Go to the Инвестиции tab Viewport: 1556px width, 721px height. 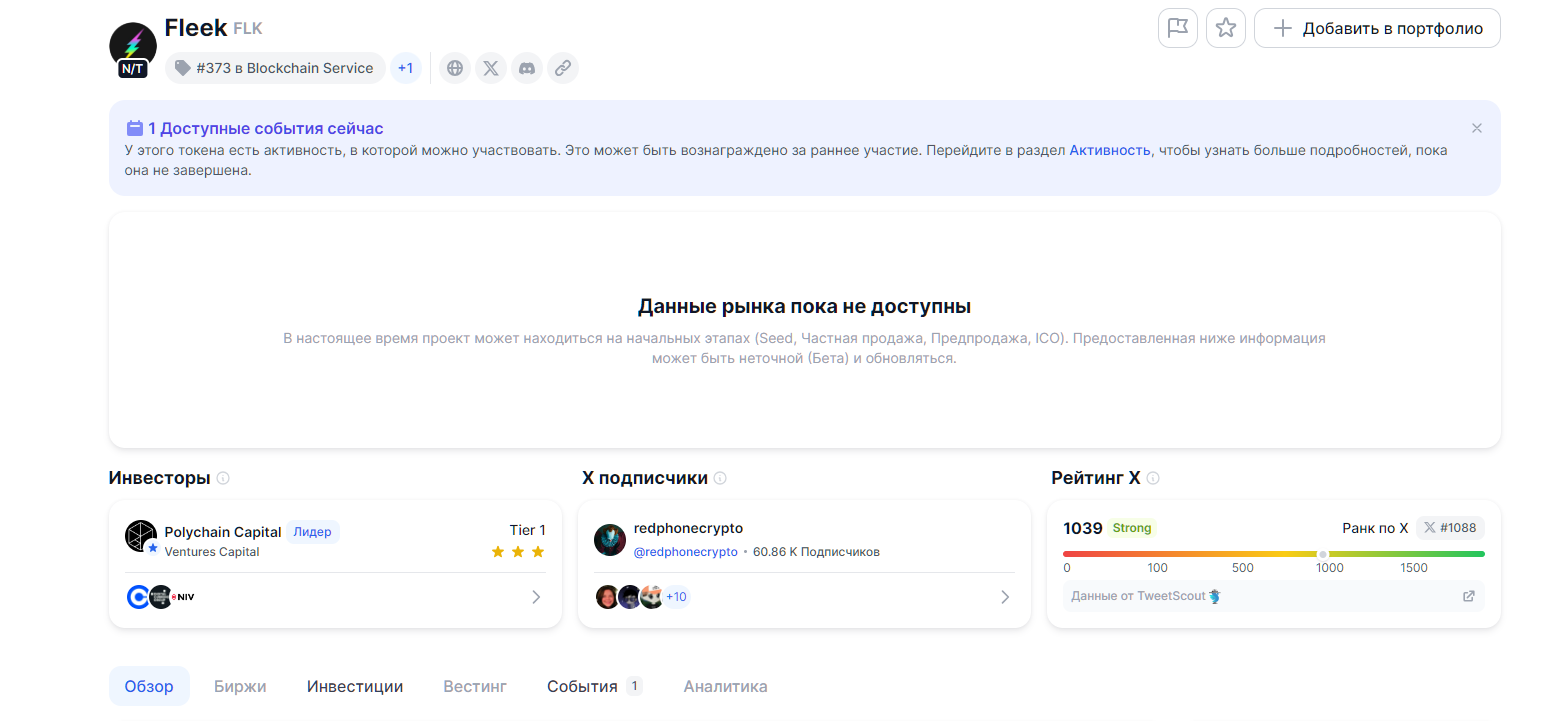coord(355,686)
